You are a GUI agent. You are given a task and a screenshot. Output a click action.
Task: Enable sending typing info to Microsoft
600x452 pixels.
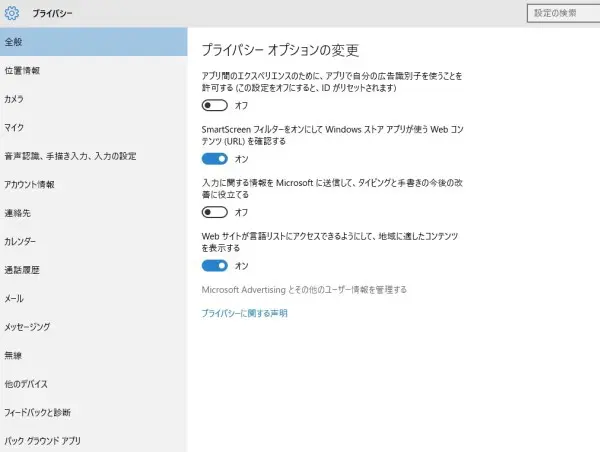[215, 212]
